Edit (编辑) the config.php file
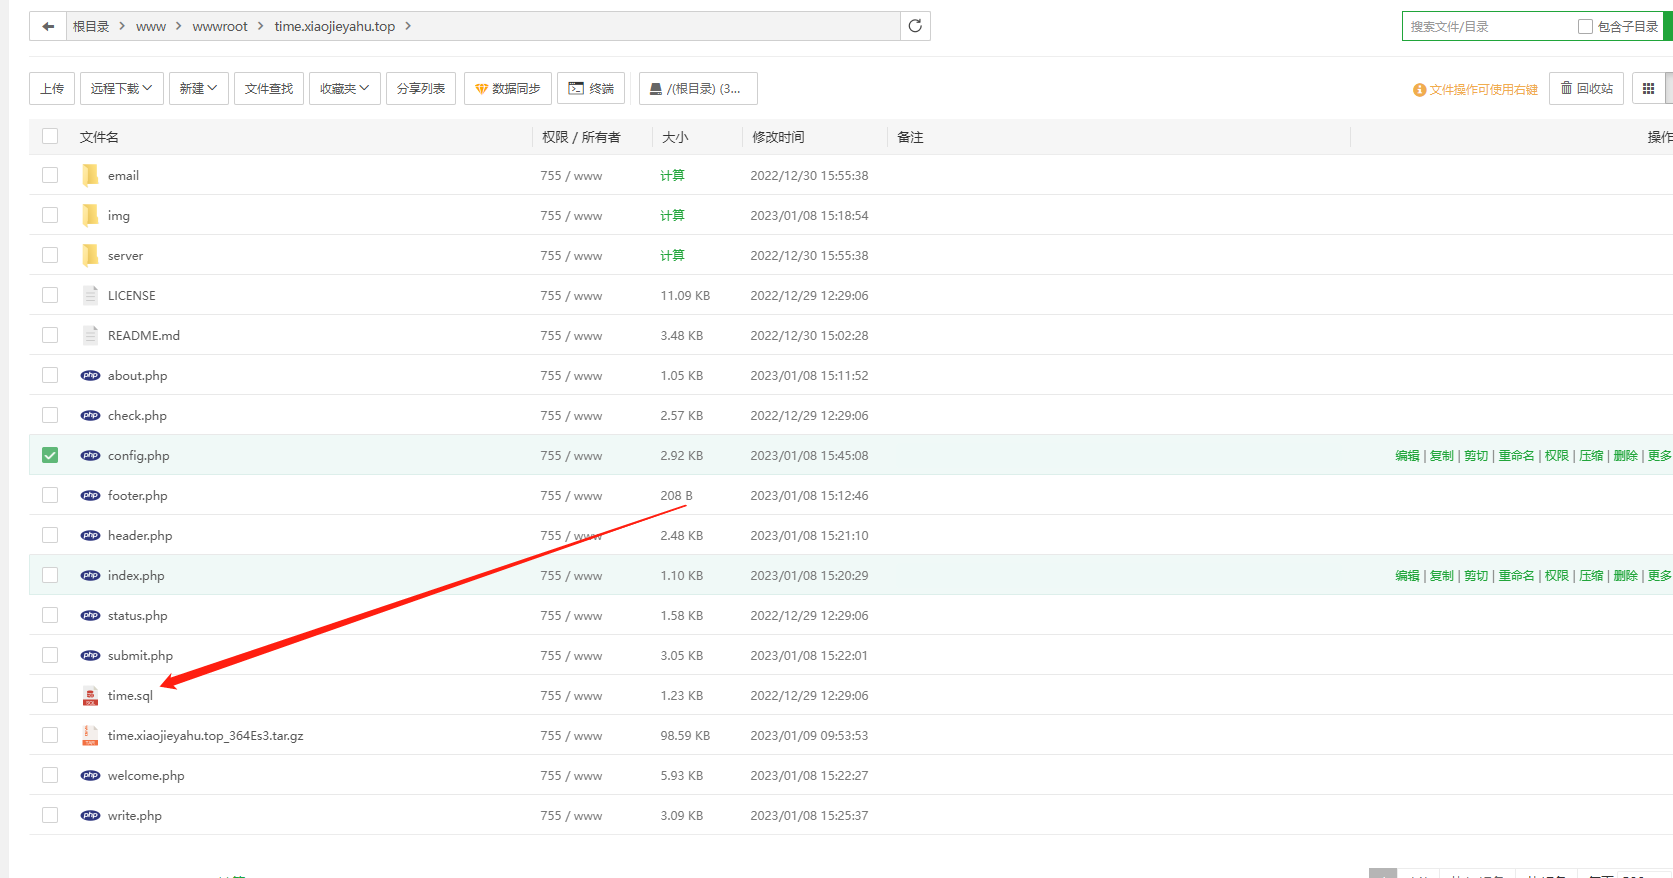1673x878 pixels. click(1407, 455)
